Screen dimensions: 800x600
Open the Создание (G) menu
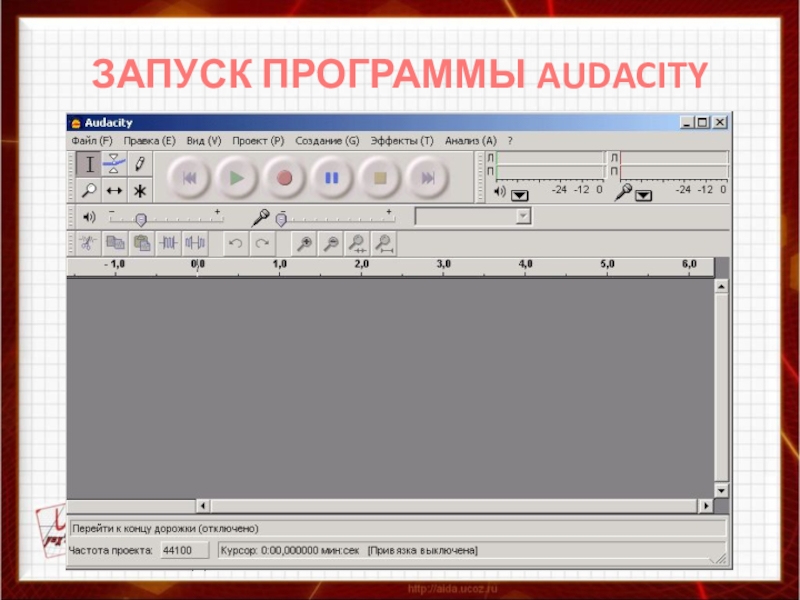coord(327,141)
